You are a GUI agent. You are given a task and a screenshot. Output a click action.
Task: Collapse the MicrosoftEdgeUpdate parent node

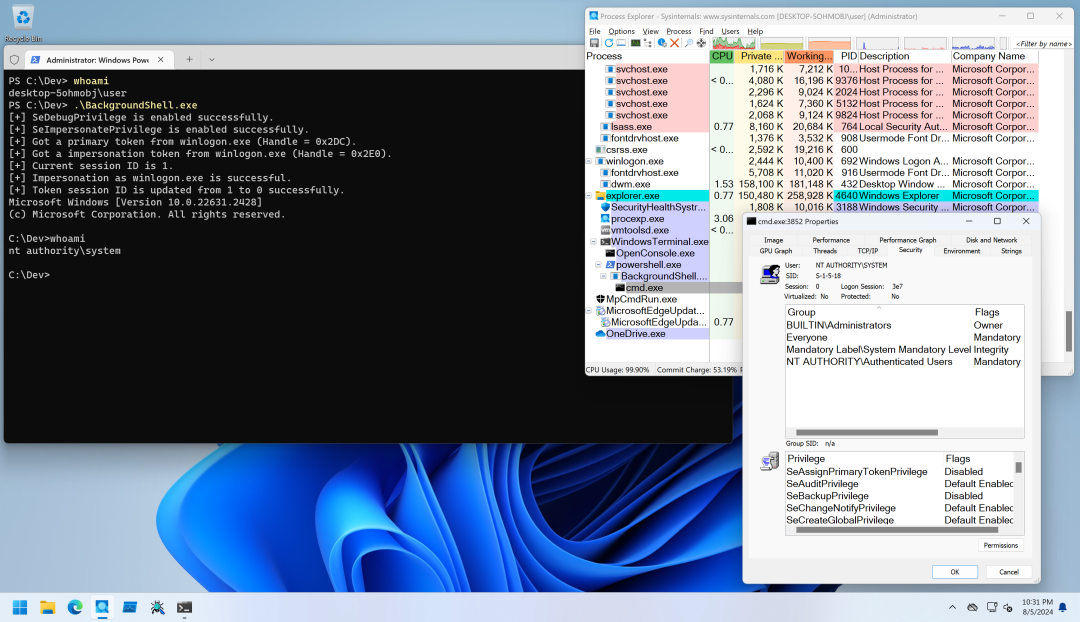click(x=589, y=311)
